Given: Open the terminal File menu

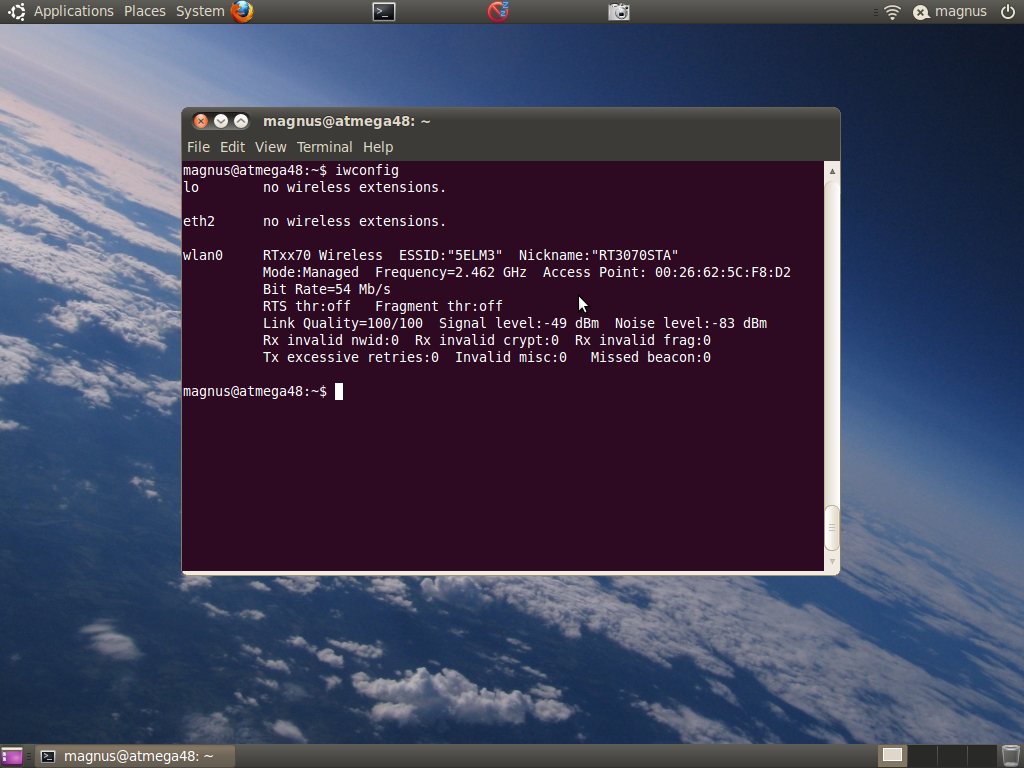Looking at the screenshot, I should point(198,147).
